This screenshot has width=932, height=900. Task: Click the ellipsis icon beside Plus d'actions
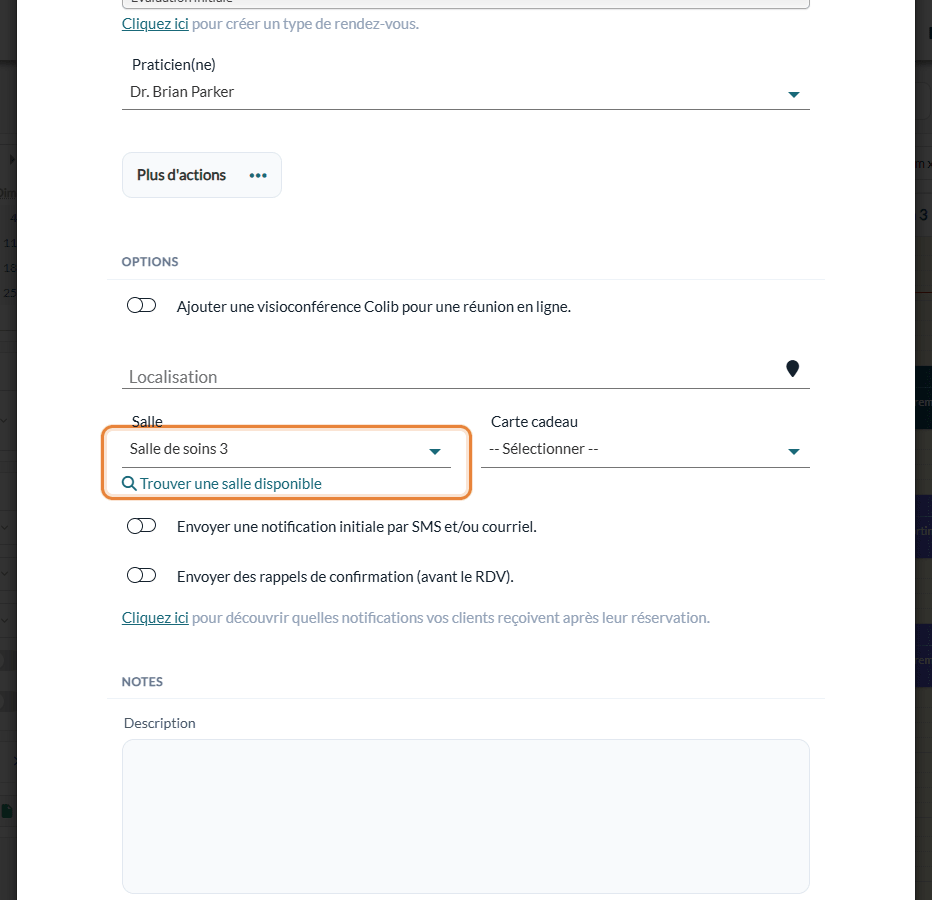(258, 175)
